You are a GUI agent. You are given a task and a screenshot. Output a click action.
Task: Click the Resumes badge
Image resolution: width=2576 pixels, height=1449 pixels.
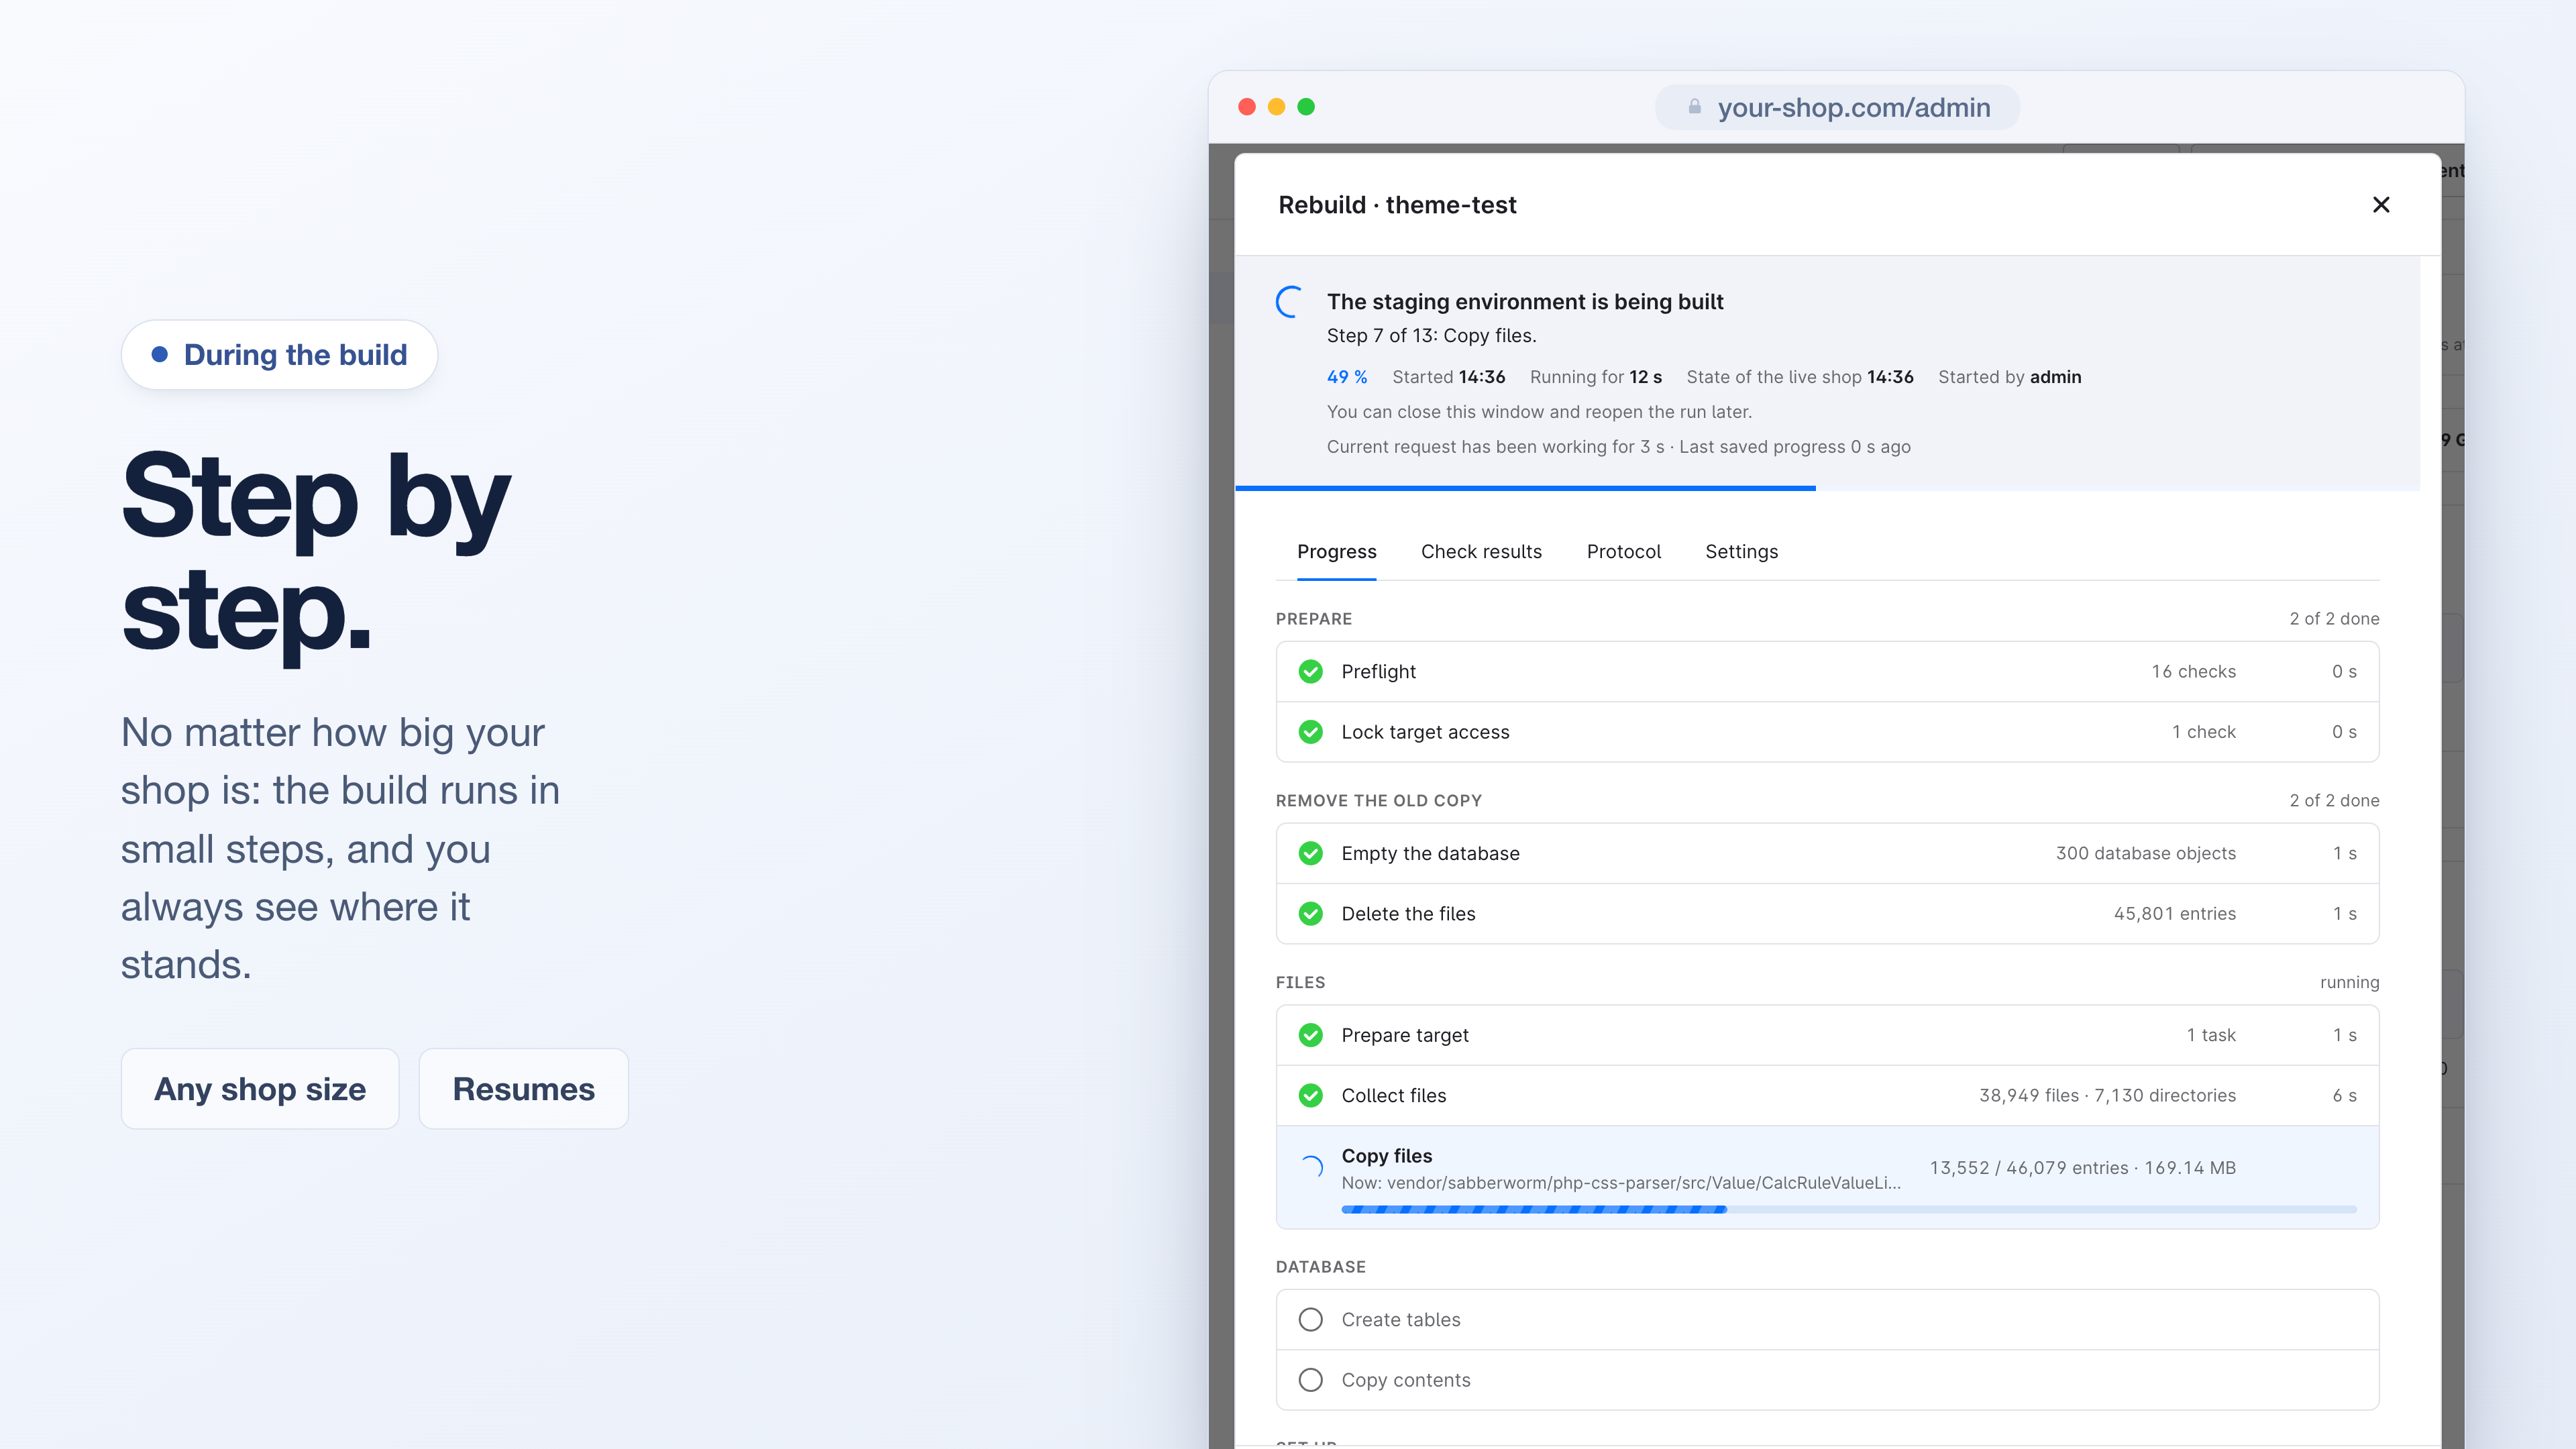pos(523,1089)
